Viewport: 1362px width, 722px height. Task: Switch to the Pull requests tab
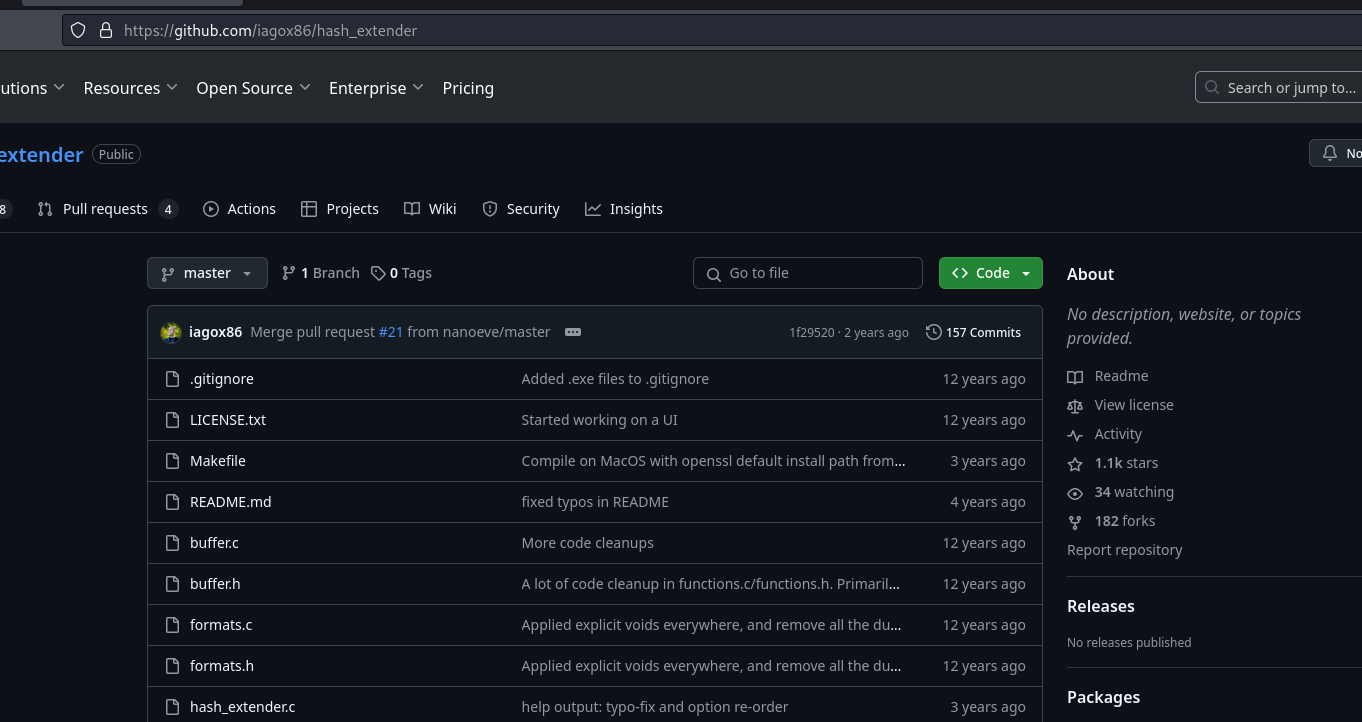coord(107,209)
